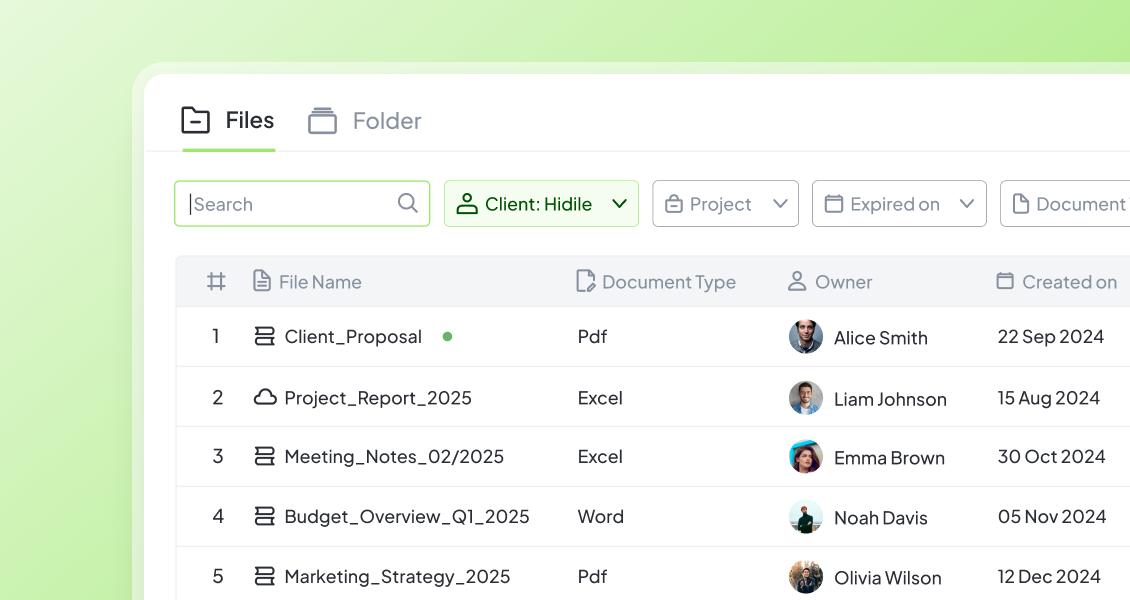The width and height of the screenshot is (1130, 600).
Task: Open the Client: Hidile filter dropdown
Action: 541,204
